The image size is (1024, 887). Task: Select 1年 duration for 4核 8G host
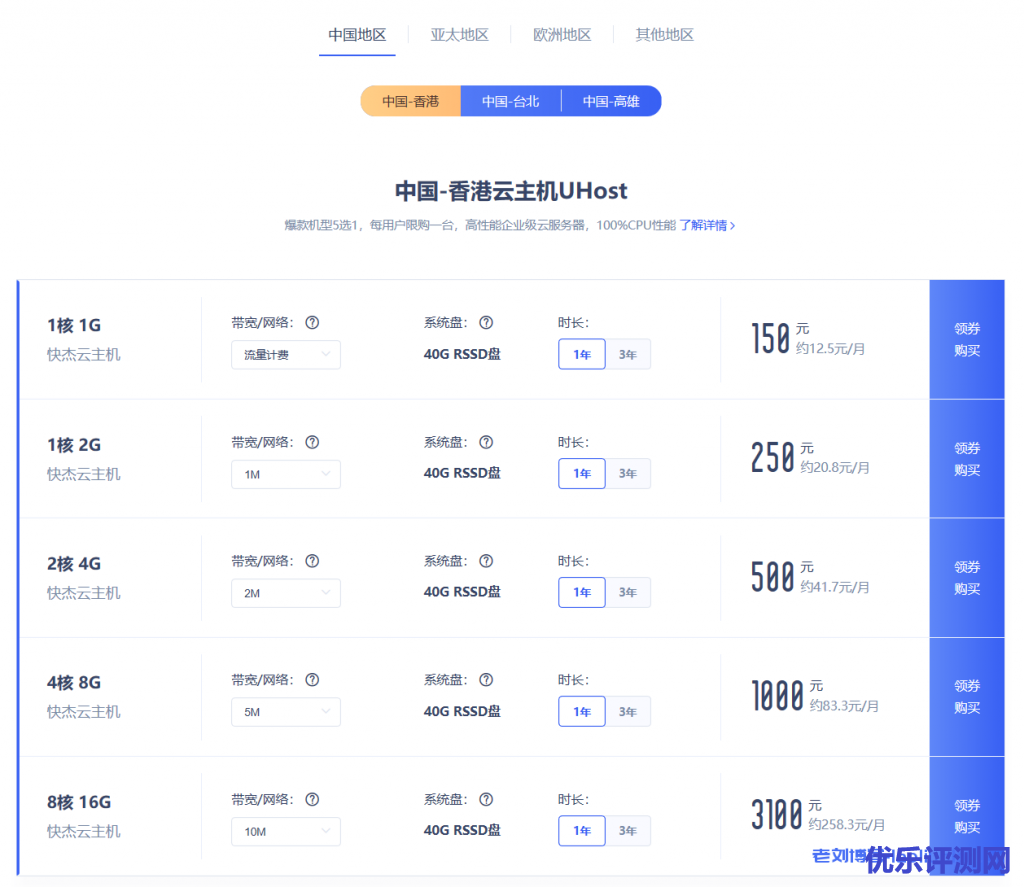pyautogui.click(x=582, y=711)
